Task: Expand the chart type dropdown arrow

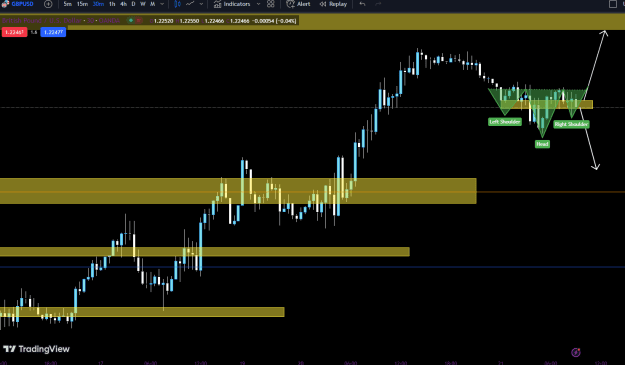Action: [201, 4]
